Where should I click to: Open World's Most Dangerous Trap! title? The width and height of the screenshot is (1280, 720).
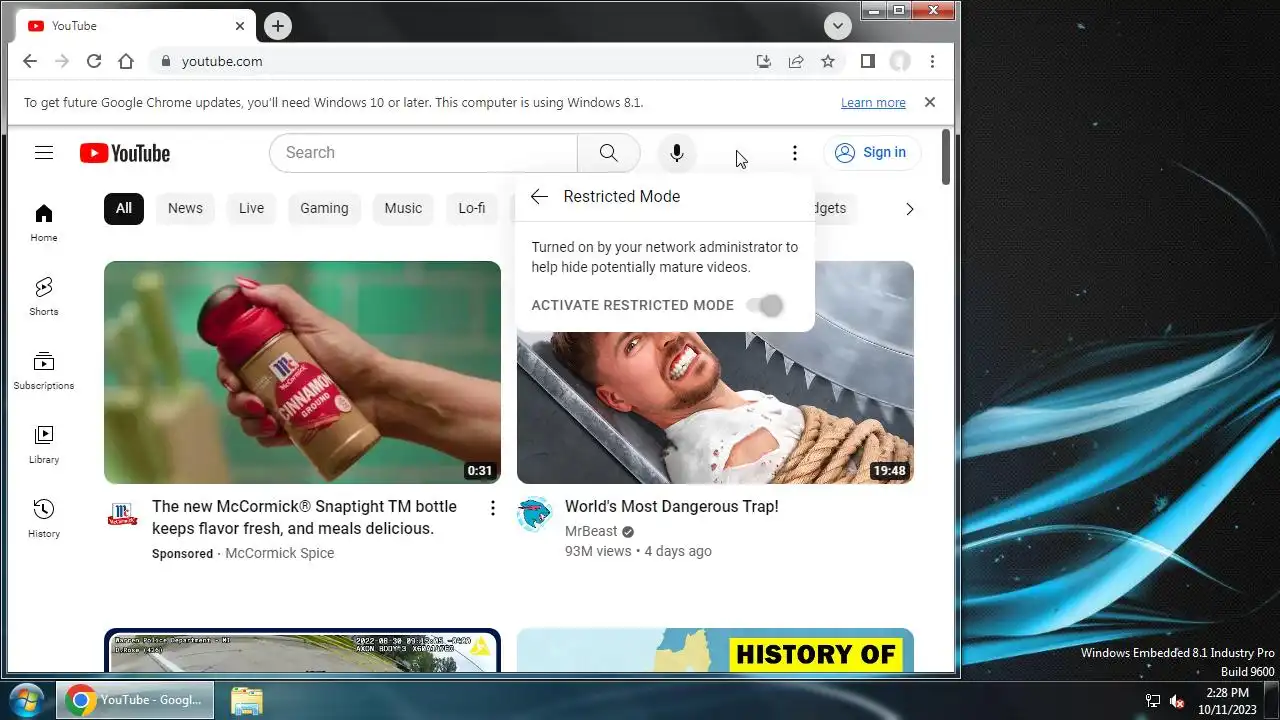tap(672, 507)
